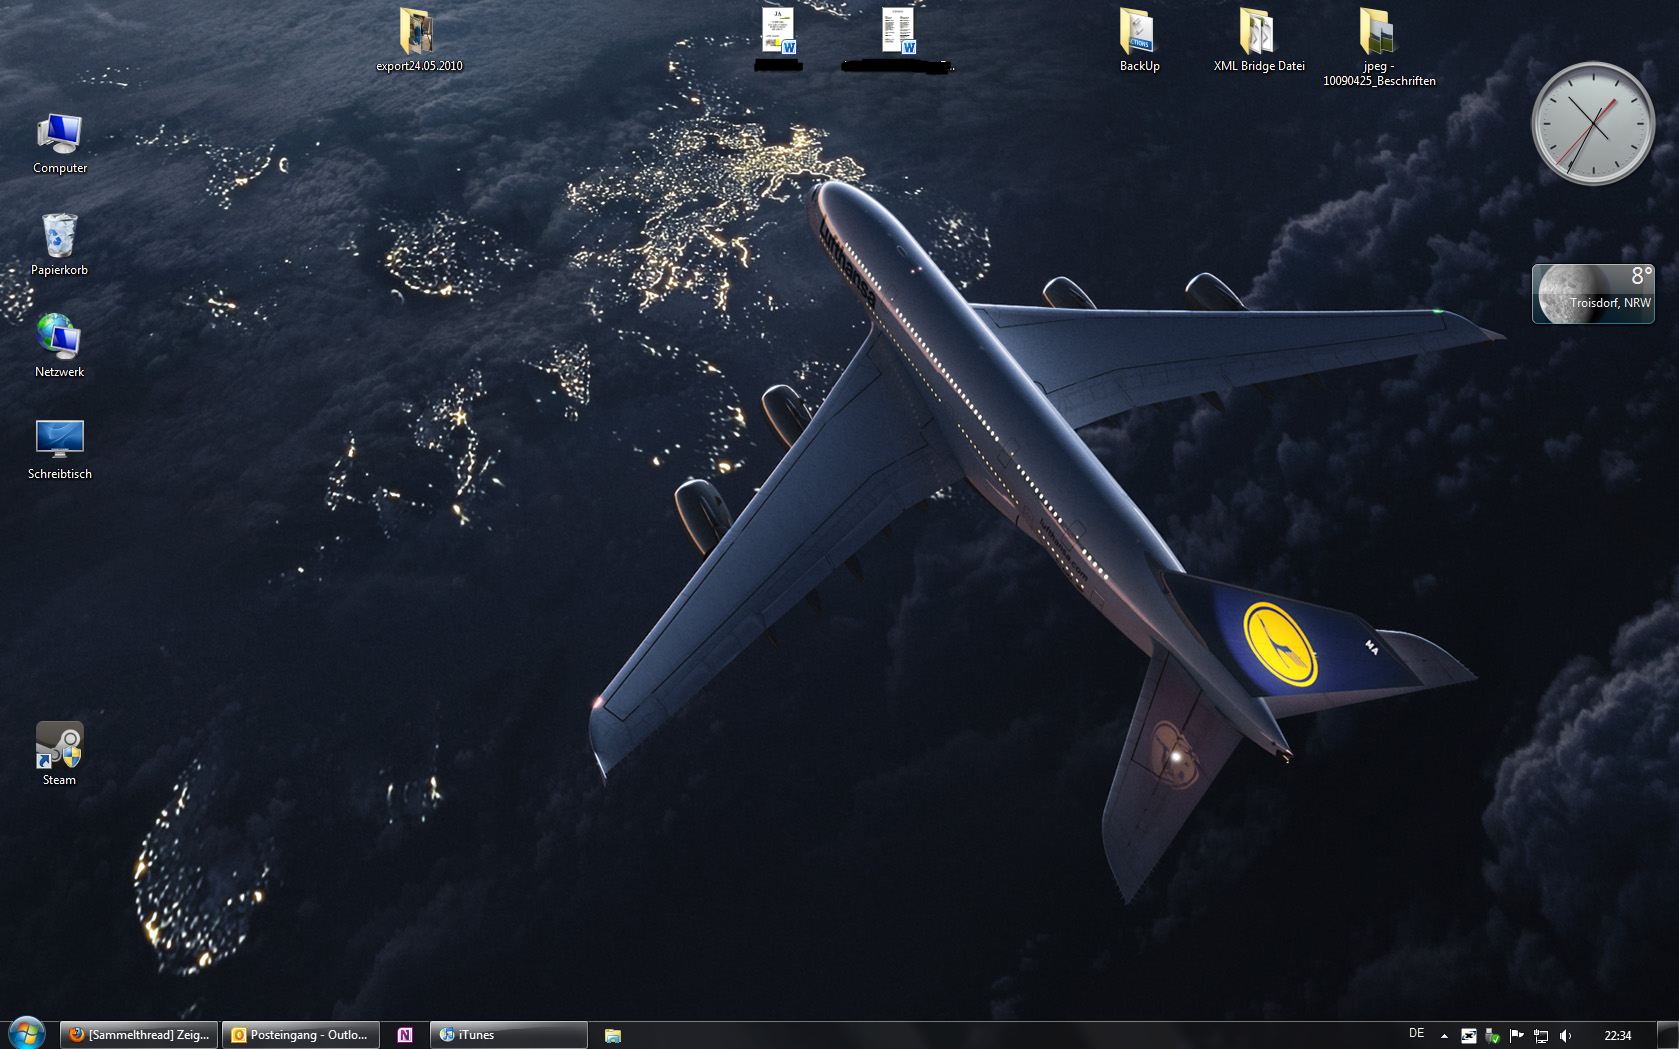Show hidden tray icons arrow
This screenshot has width=1679, height=1049.
(1444, 1036)
